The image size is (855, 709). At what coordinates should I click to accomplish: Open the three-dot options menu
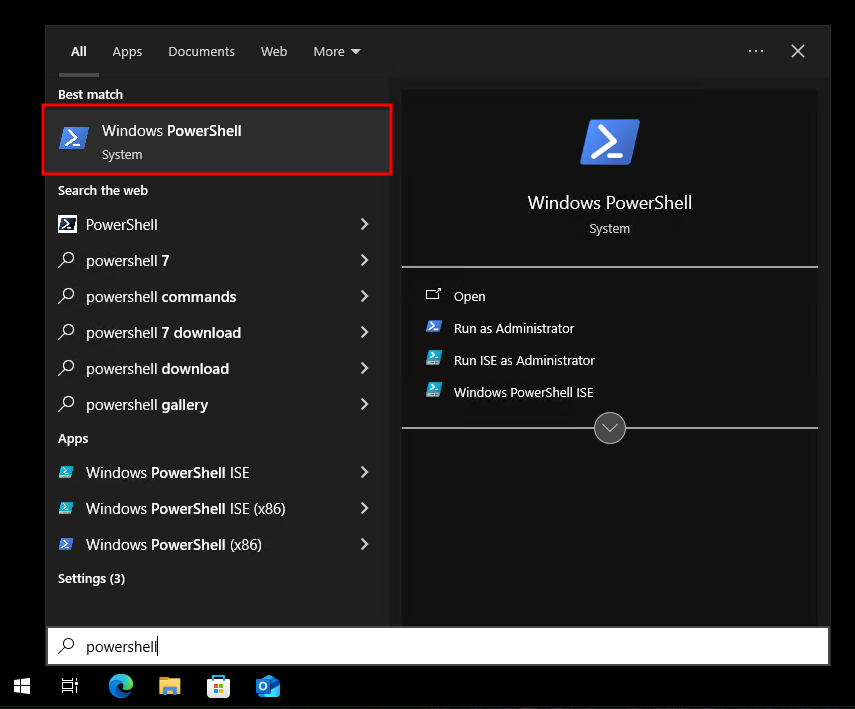click(x=756, y=51)
